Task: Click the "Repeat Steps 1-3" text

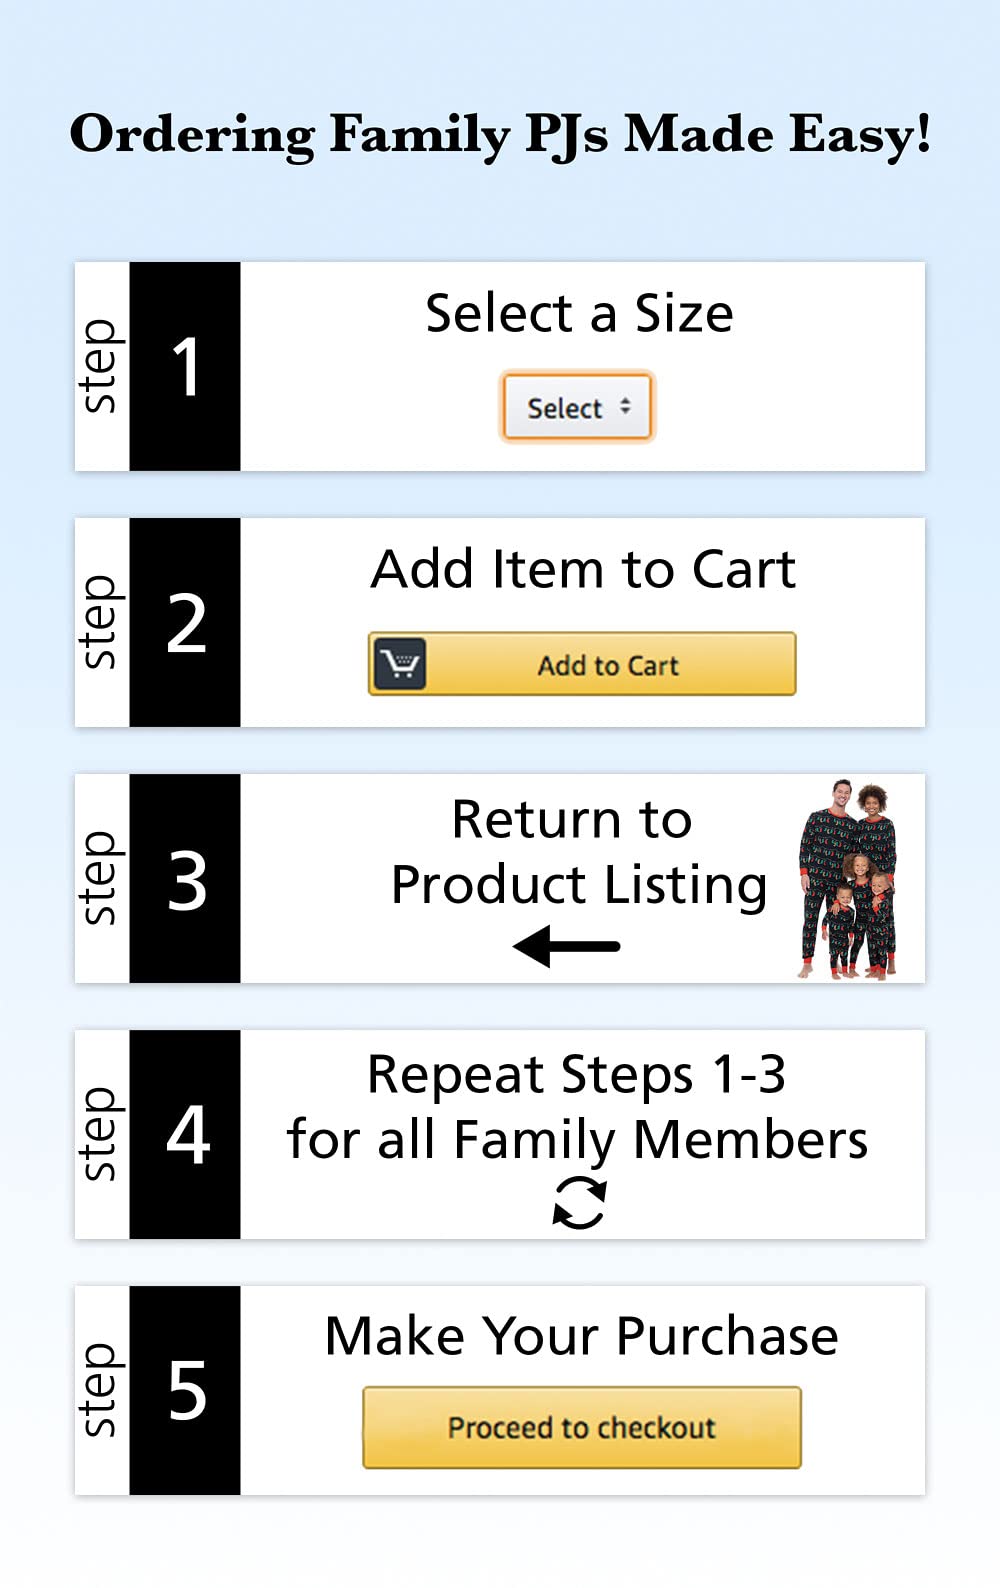Action: tap(576, 1076)
